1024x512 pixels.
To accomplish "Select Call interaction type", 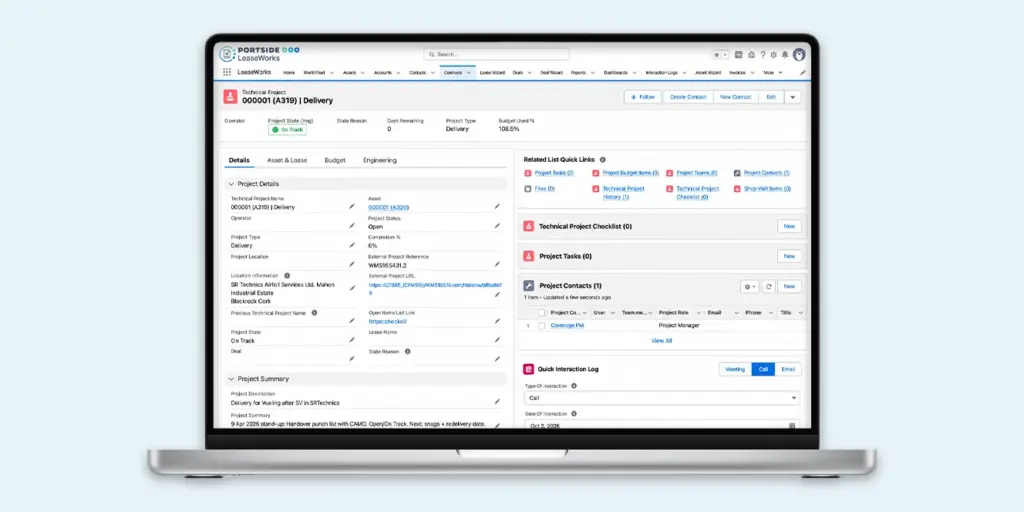I will pyautogui.click(x=763, y=369).
